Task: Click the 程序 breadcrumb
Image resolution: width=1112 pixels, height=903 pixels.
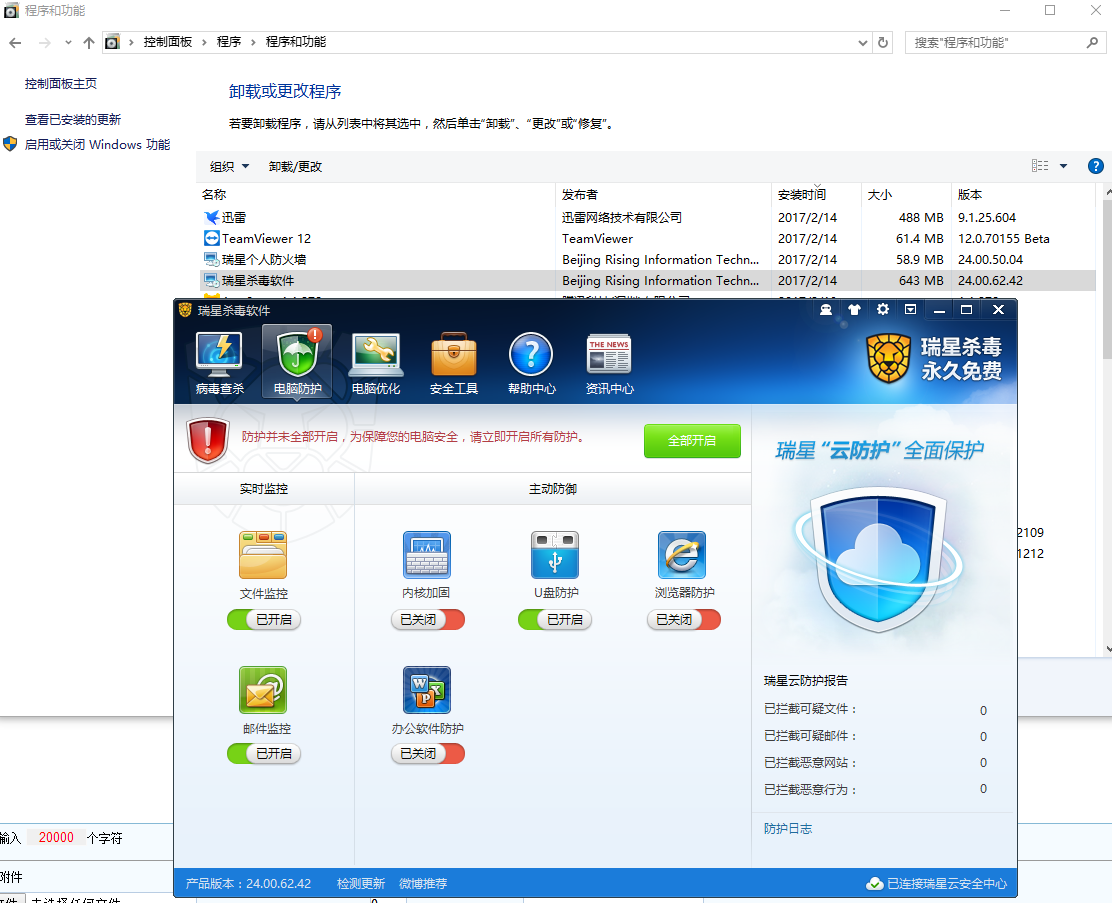Action: click(x=229, y=42)
